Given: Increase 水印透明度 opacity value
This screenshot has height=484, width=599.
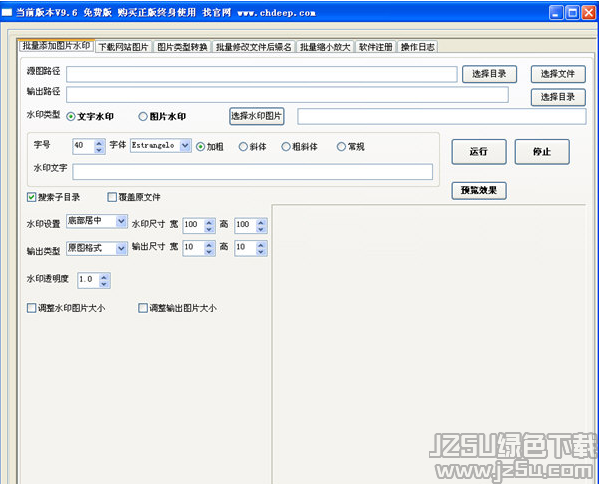Looking at the screenshot, I should [x=104, y=277].
